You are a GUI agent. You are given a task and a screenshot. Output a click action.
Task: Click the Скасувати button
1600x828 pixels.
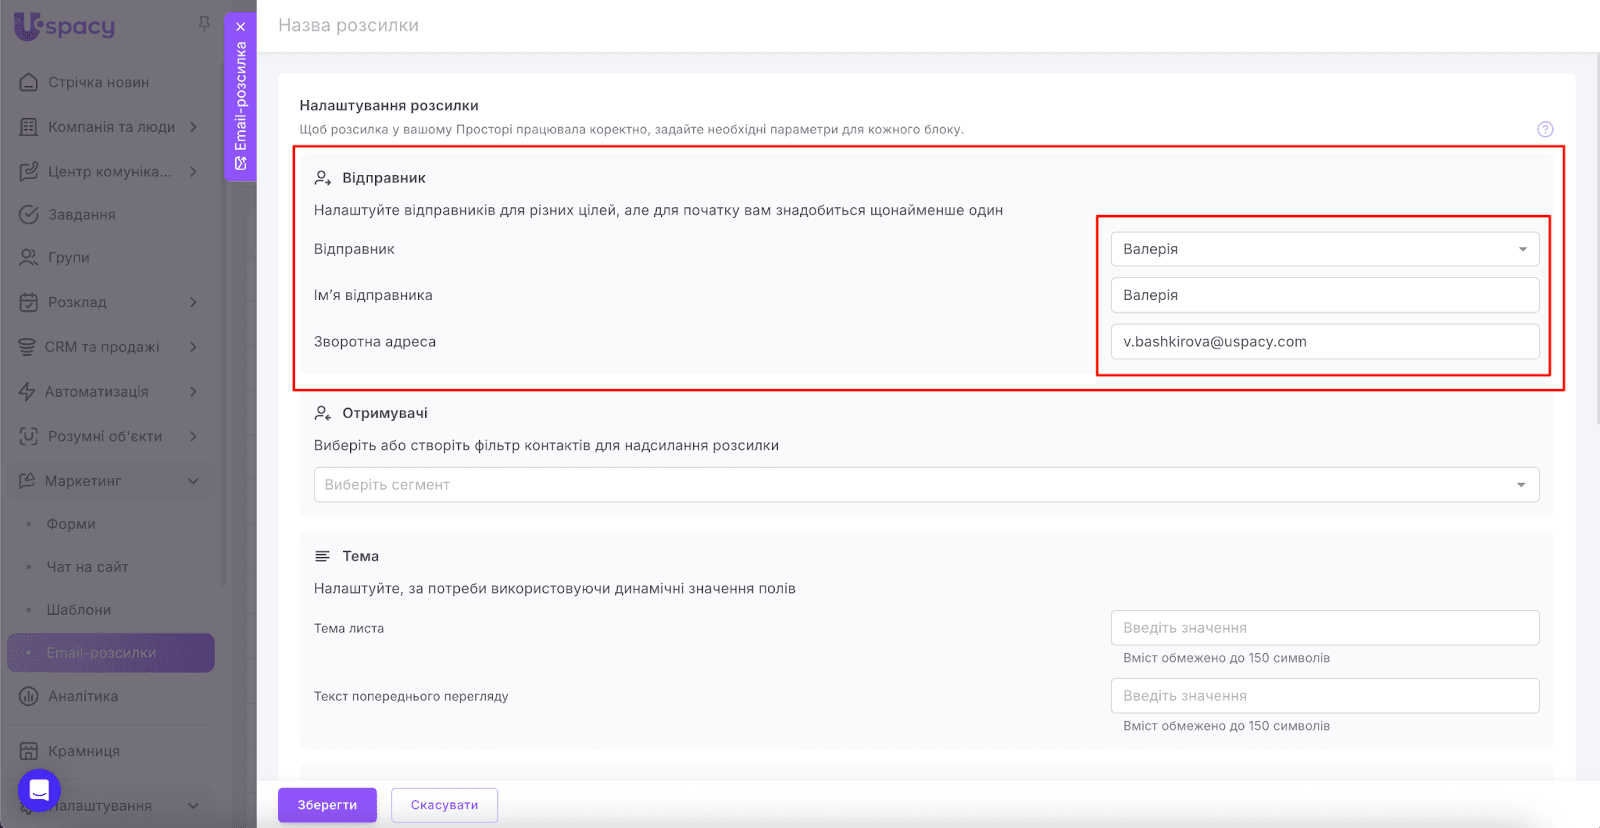pos(444,805)
